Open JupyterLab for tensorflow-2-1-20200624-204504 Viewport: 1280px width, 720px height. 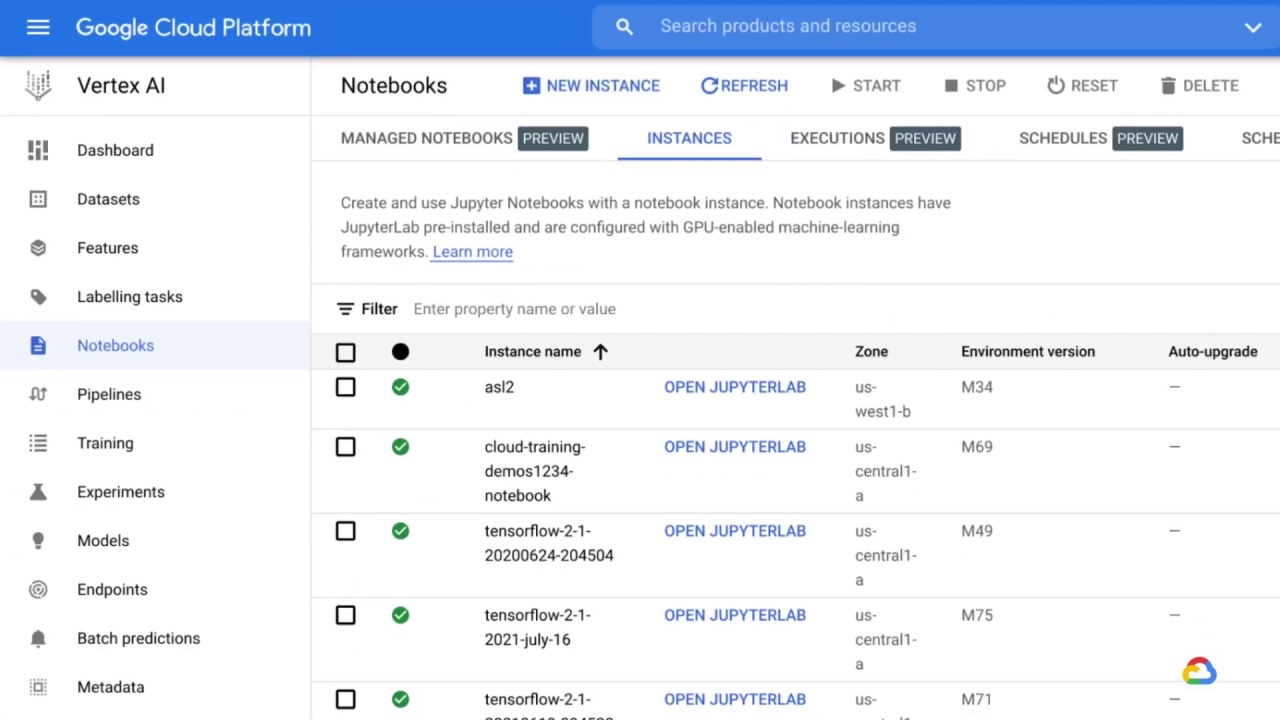pos(735,531)
